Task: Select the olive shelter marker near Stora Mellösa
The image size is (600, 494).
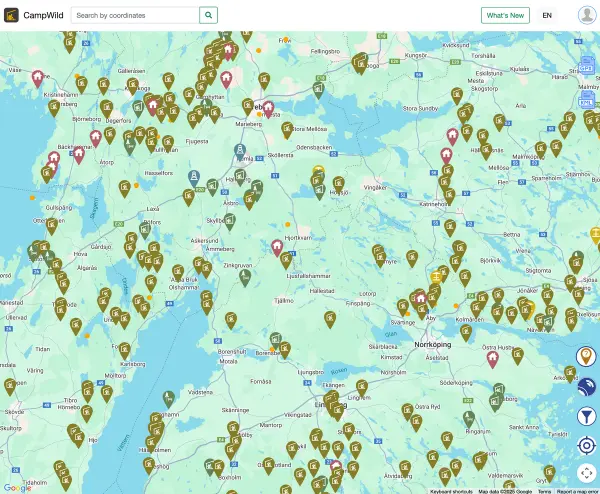Action: pyautogui.click(x=287, y=129)
